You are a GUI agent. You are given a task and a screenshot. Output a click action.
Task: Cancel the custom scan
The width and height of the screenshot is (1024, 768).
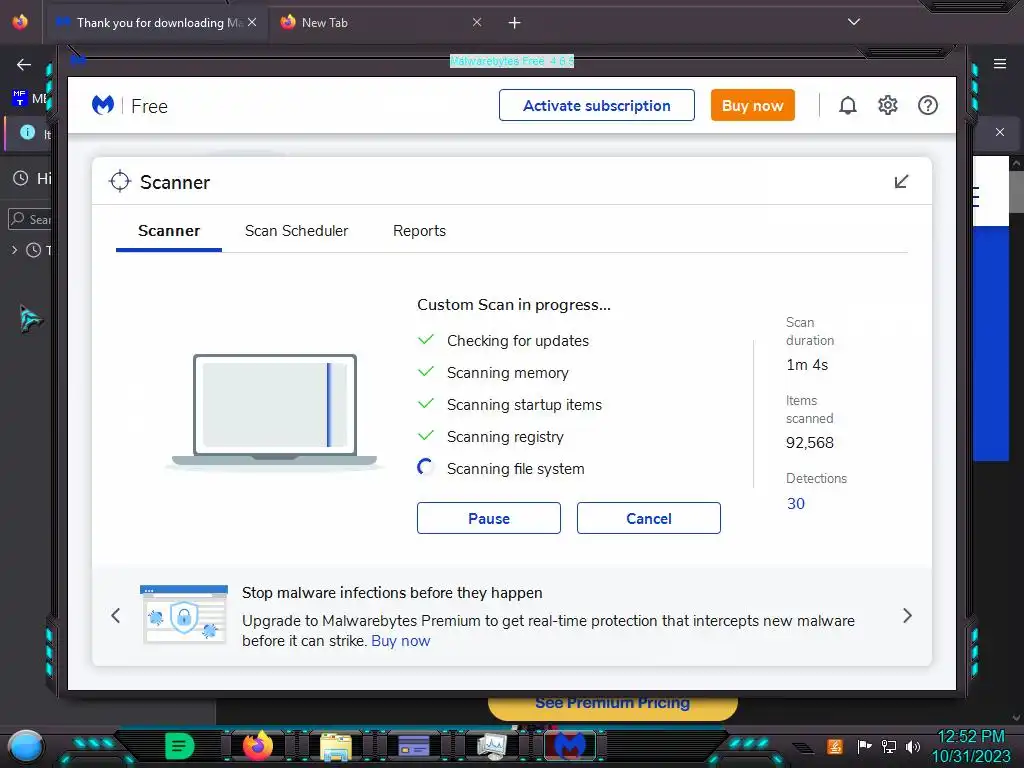tap(648, 519)
